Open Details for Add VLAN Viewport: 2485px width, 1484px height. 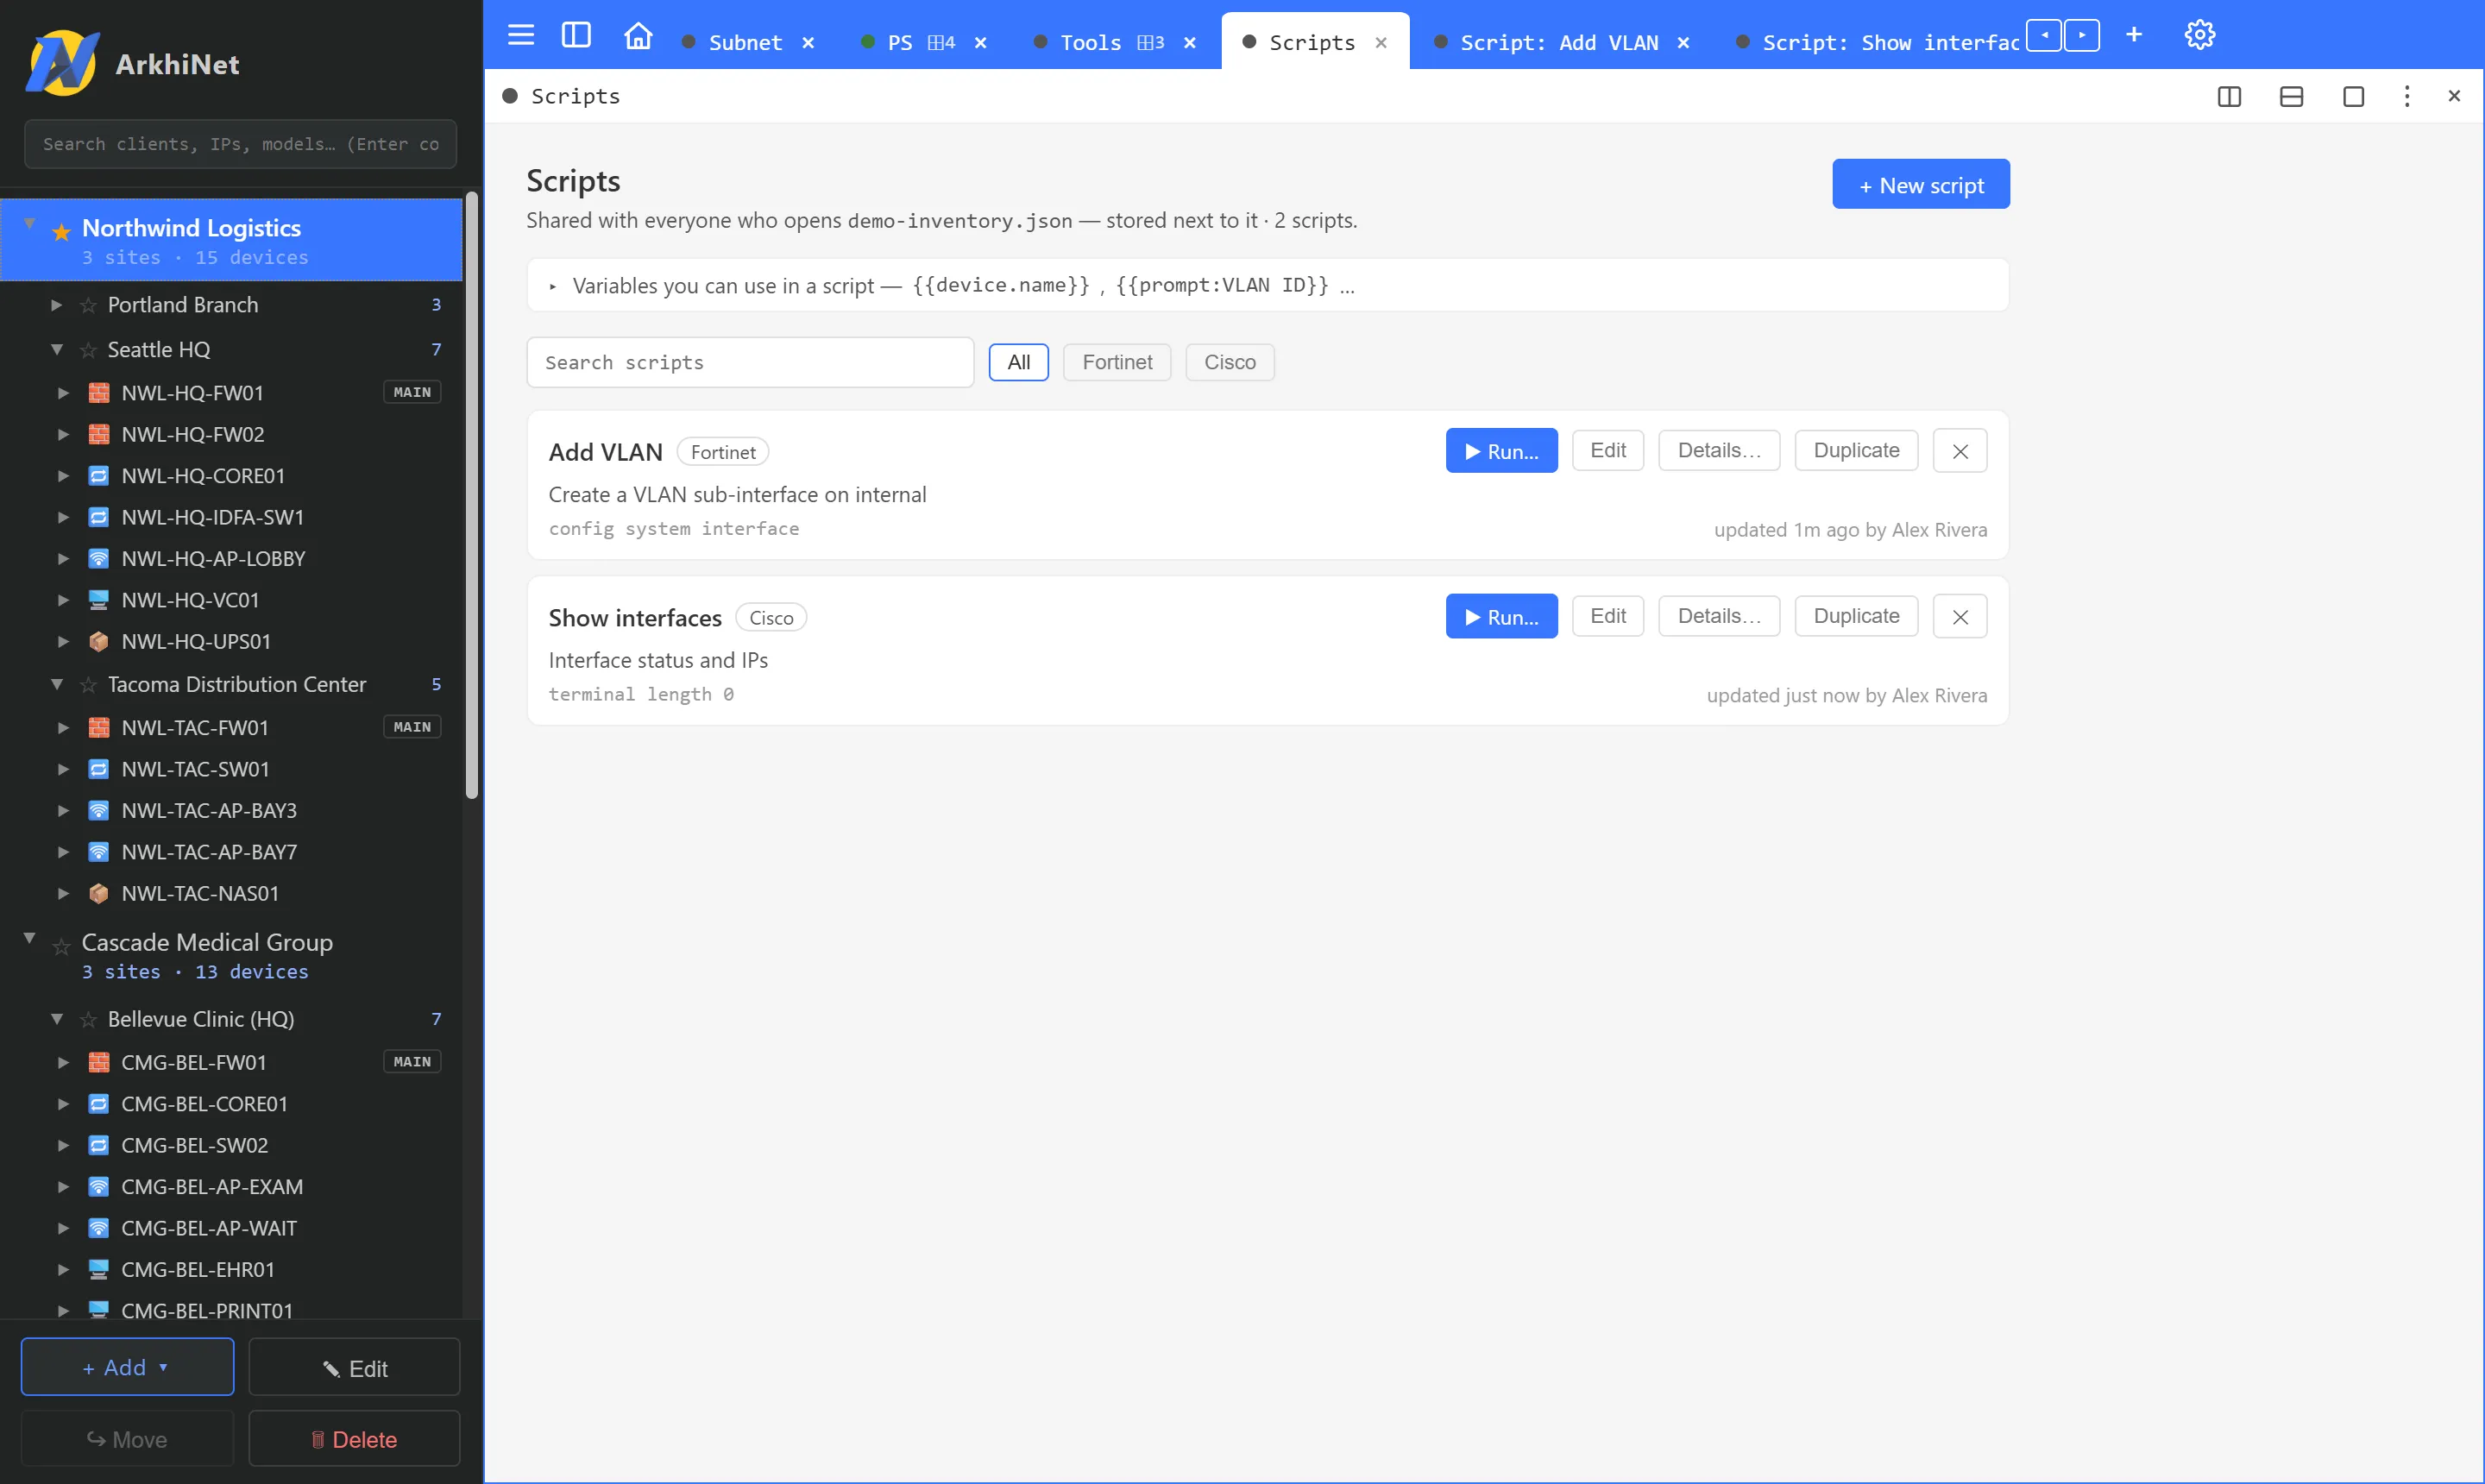coord(1718,451)
